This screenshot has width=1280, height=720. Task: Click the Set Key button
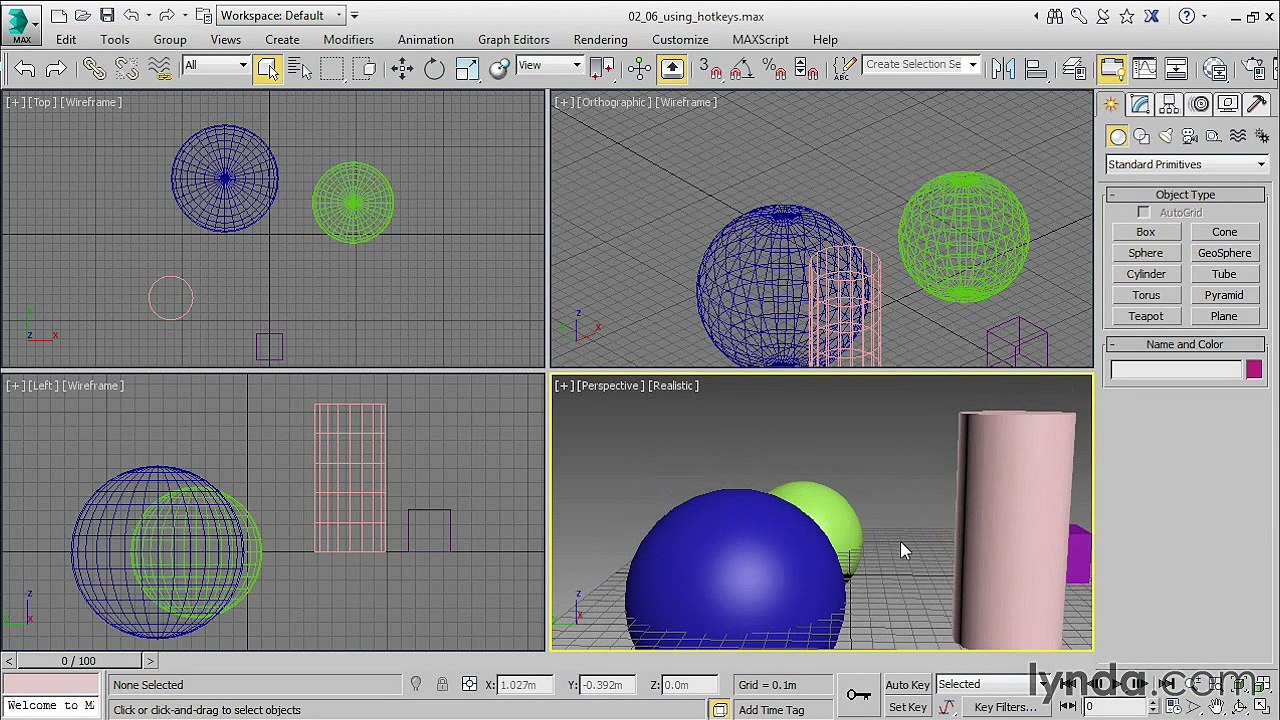pos(907,707)
